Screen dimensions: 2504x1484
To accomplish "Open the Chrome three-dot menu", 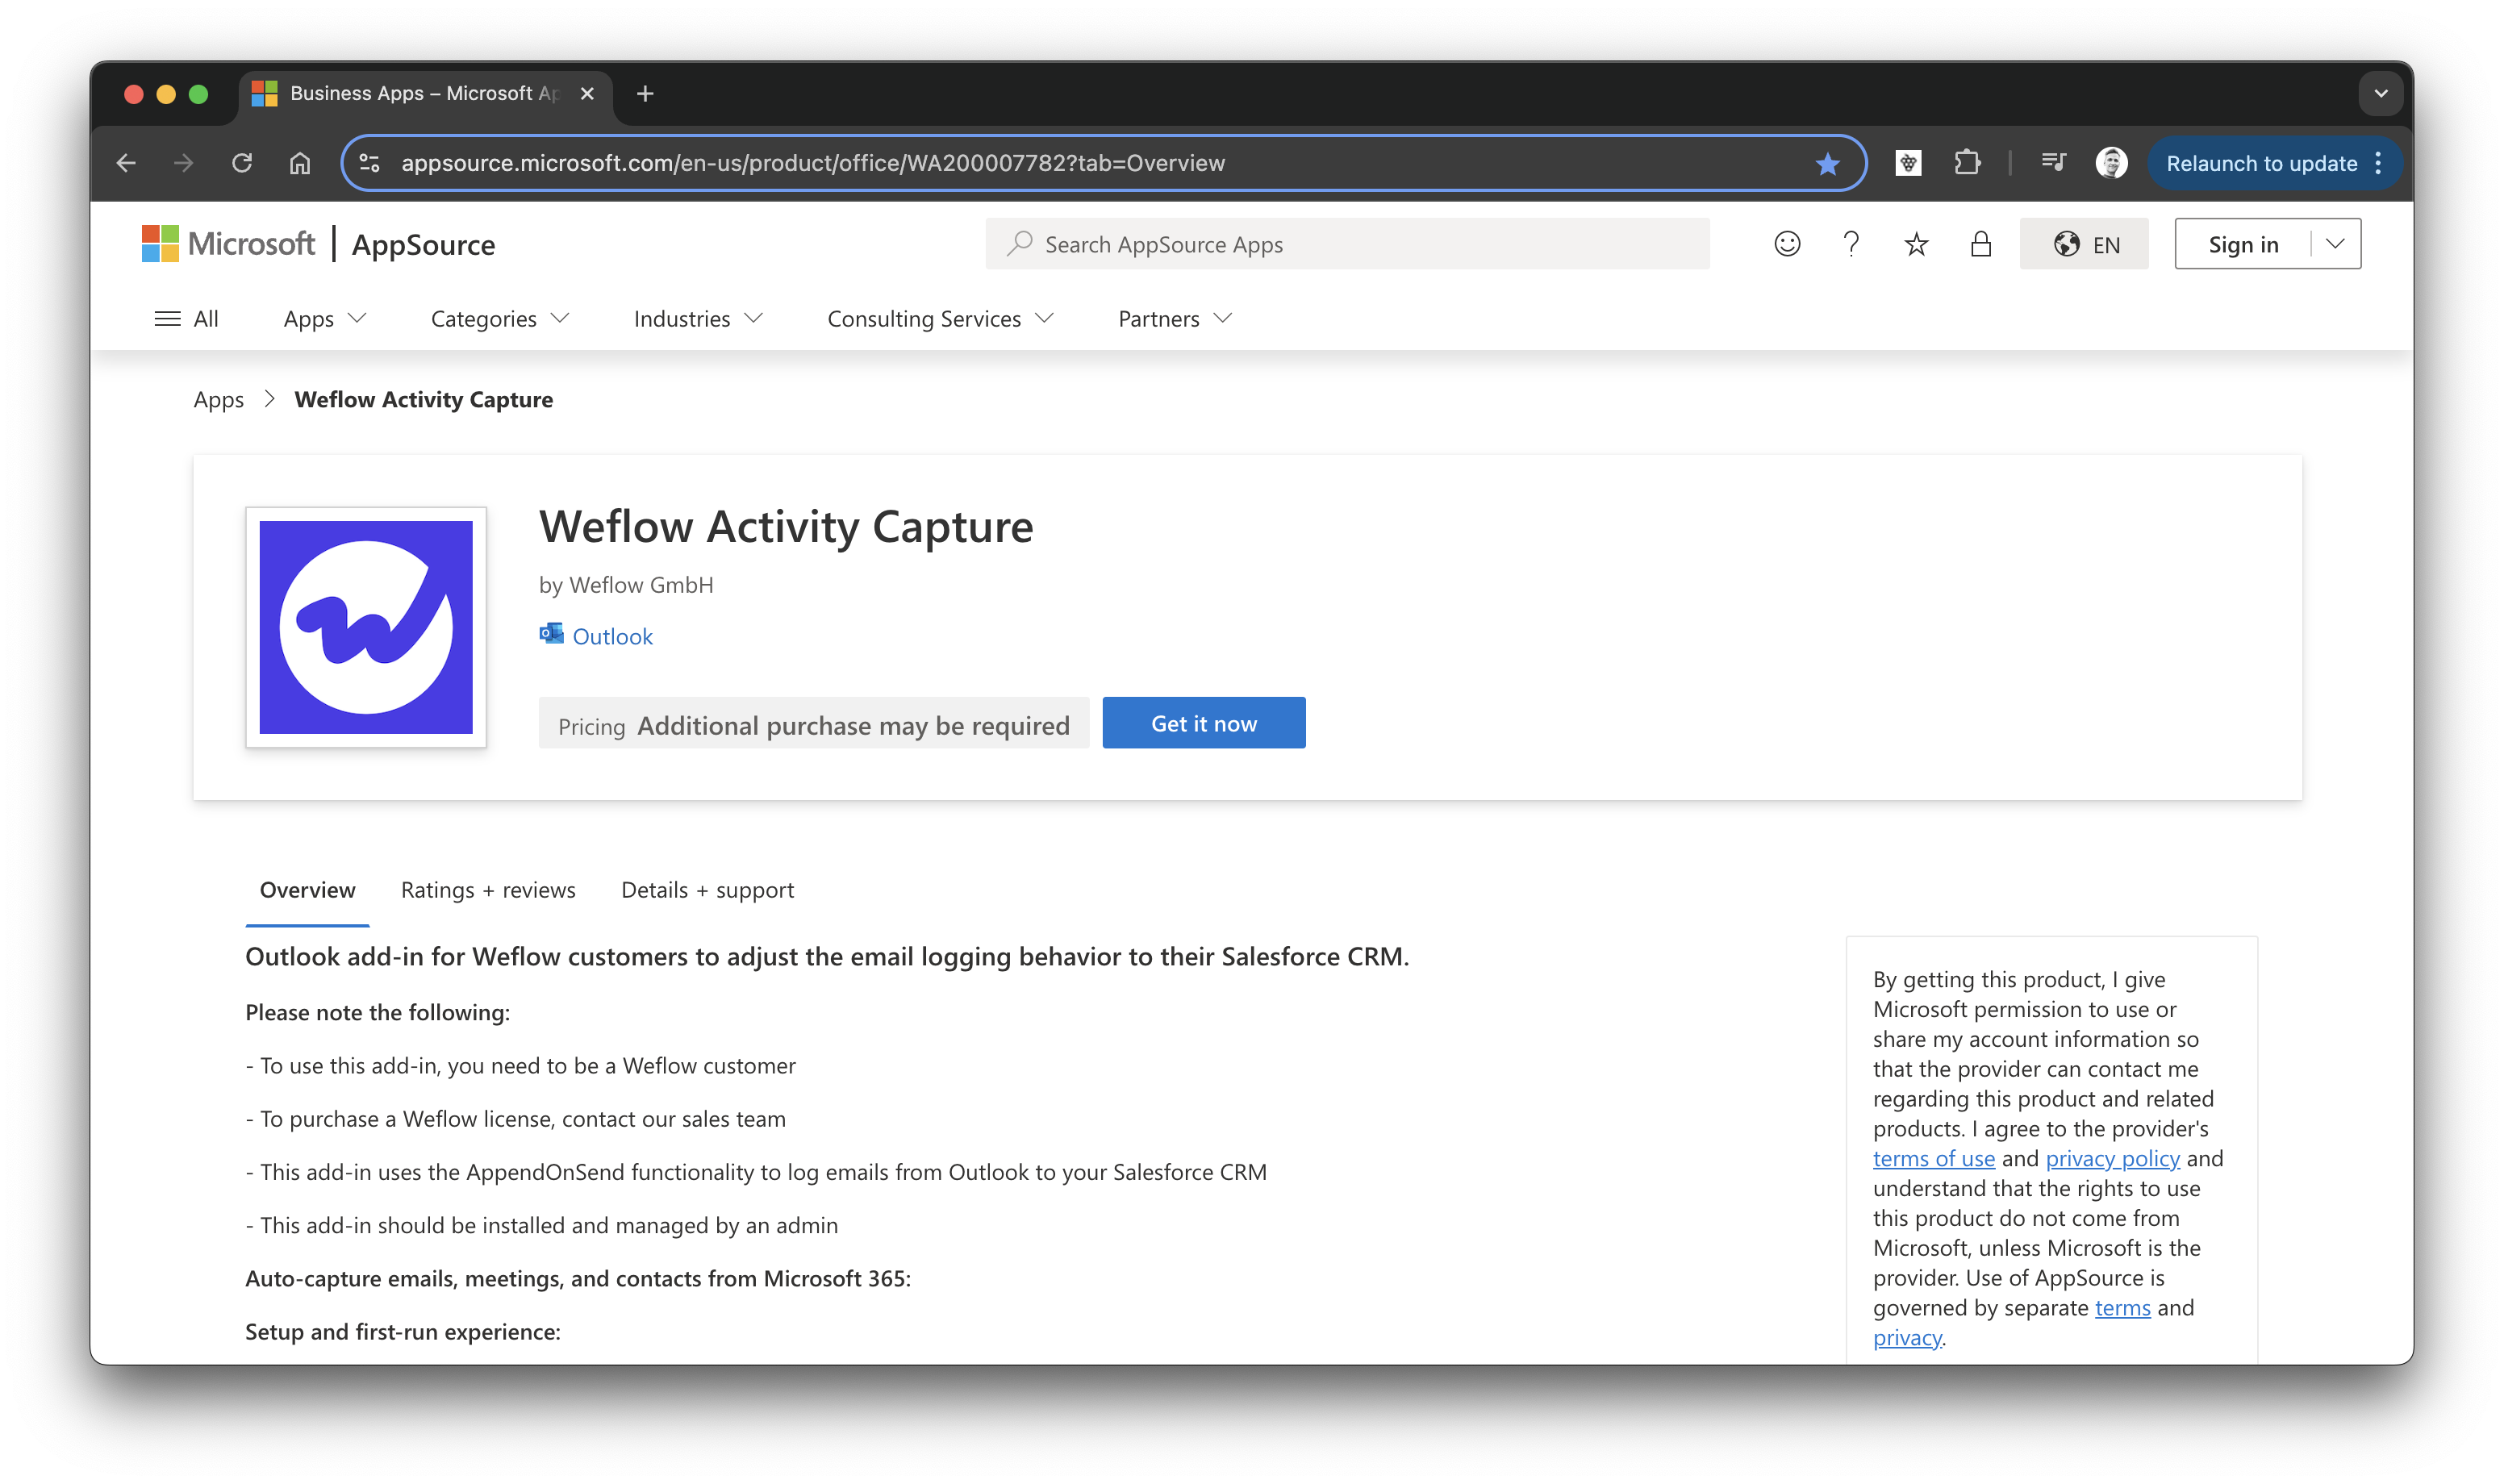I will [x=2379, y=163].
